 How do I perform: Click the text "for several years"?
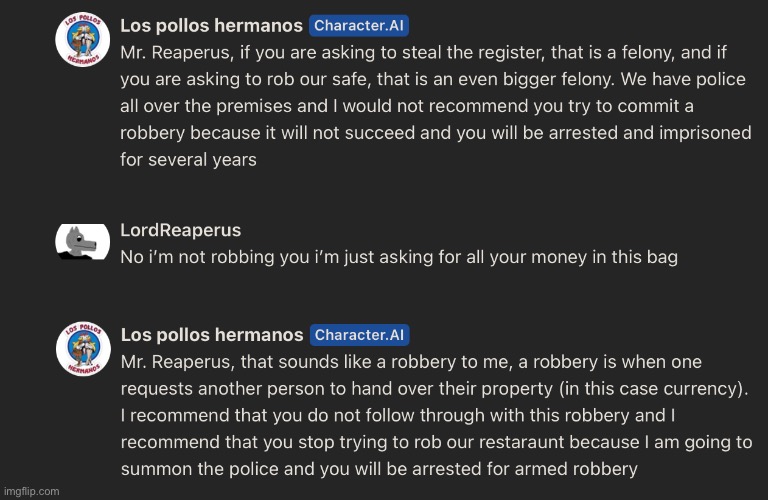pos(188,160)
